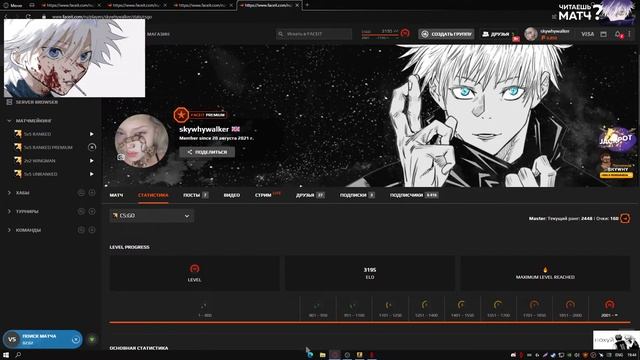This screenshot has height=360, width=640.
Task: Click the 3195 ELO value
Action: pyautogui.click(x=369, y=270)
